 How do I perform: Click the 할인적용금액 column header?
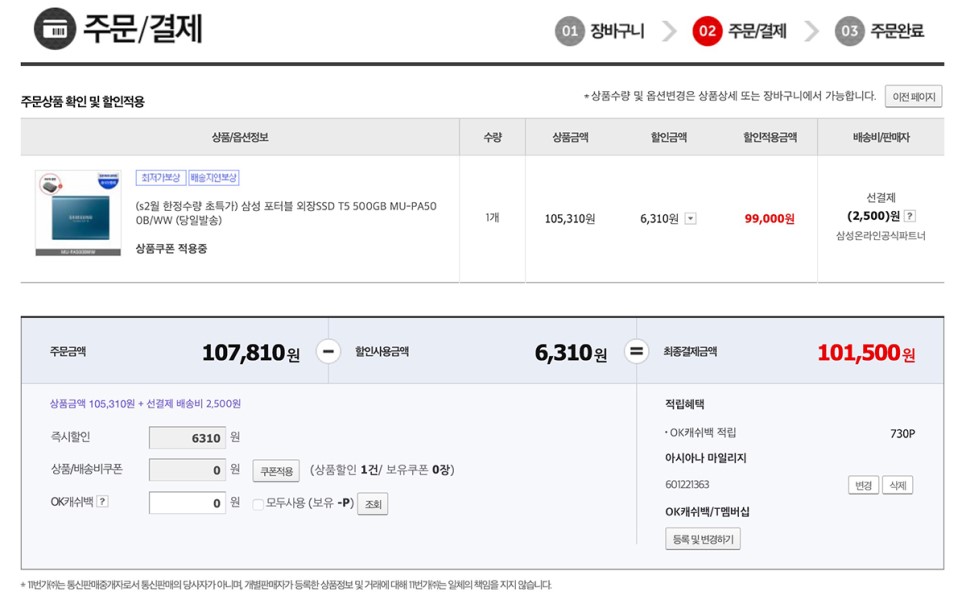[770, 137]
